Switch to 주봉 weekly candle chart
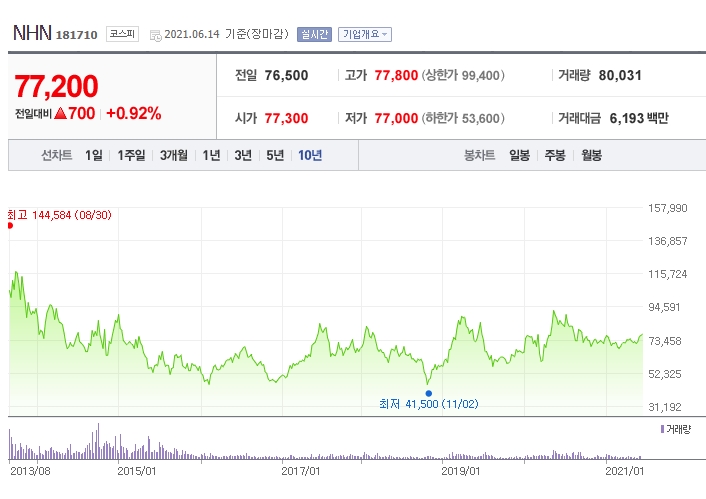706x499 pixels. [555, 155]
